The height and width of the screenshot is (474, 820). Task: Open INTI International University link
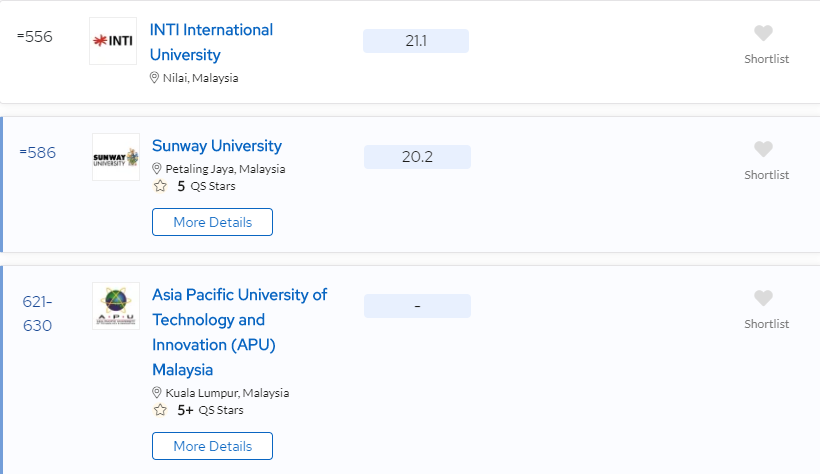tap(211, 42)
